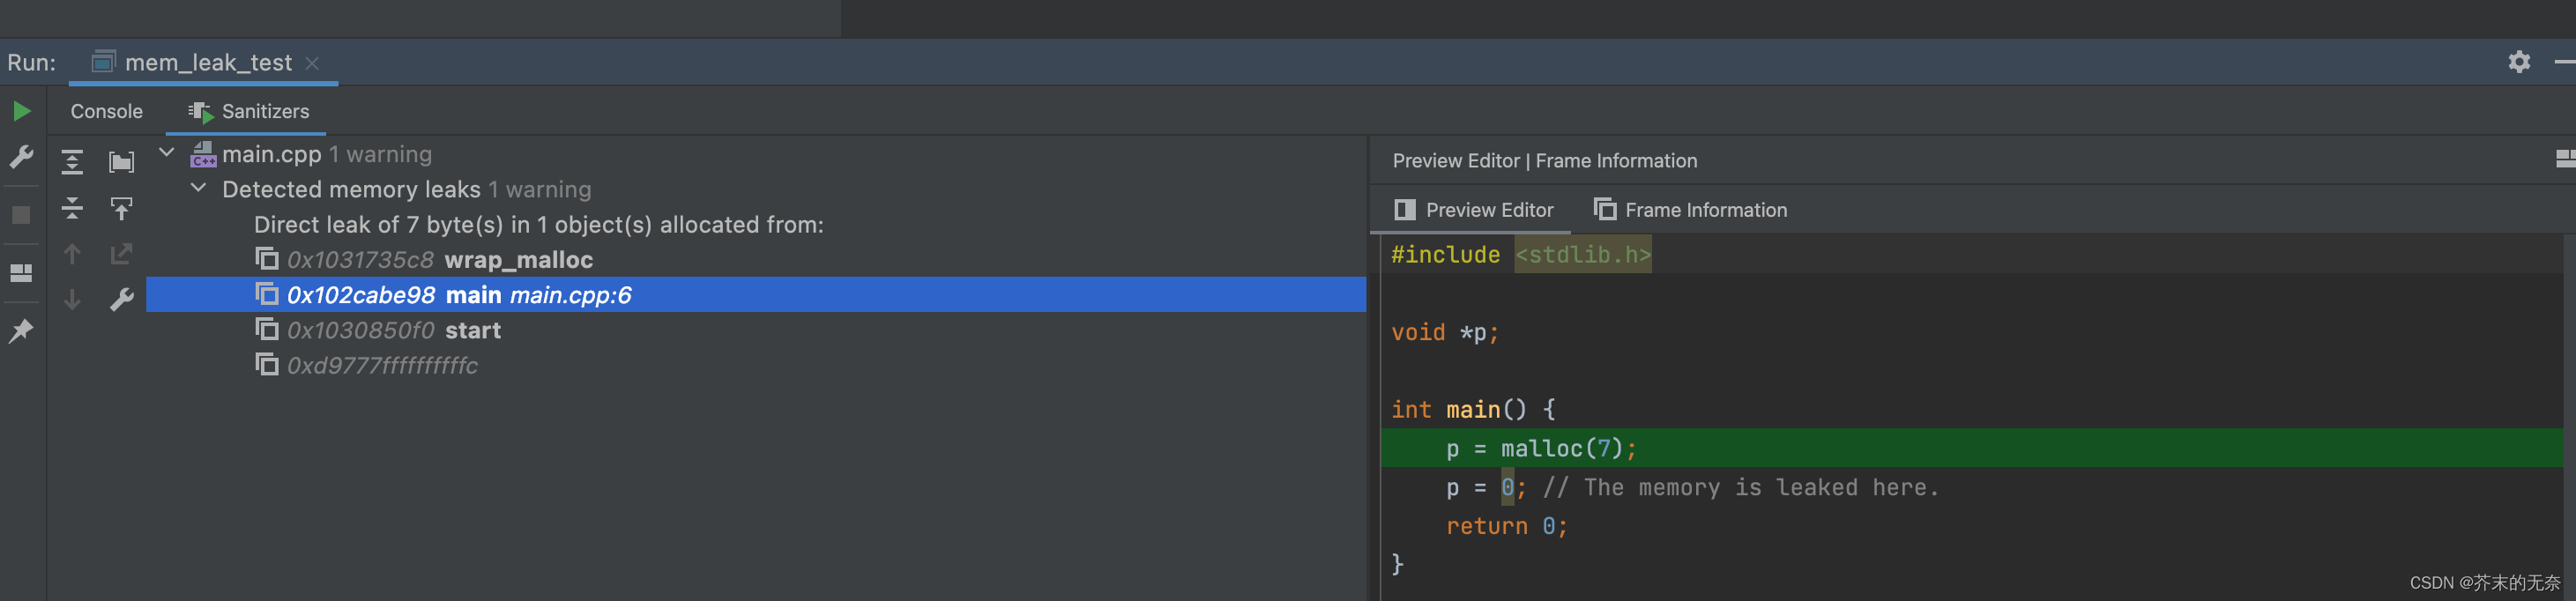Select the wrap_malloc stack frame
The image size is (2576, 601).
pyautogui.click(x=518, y=260)
